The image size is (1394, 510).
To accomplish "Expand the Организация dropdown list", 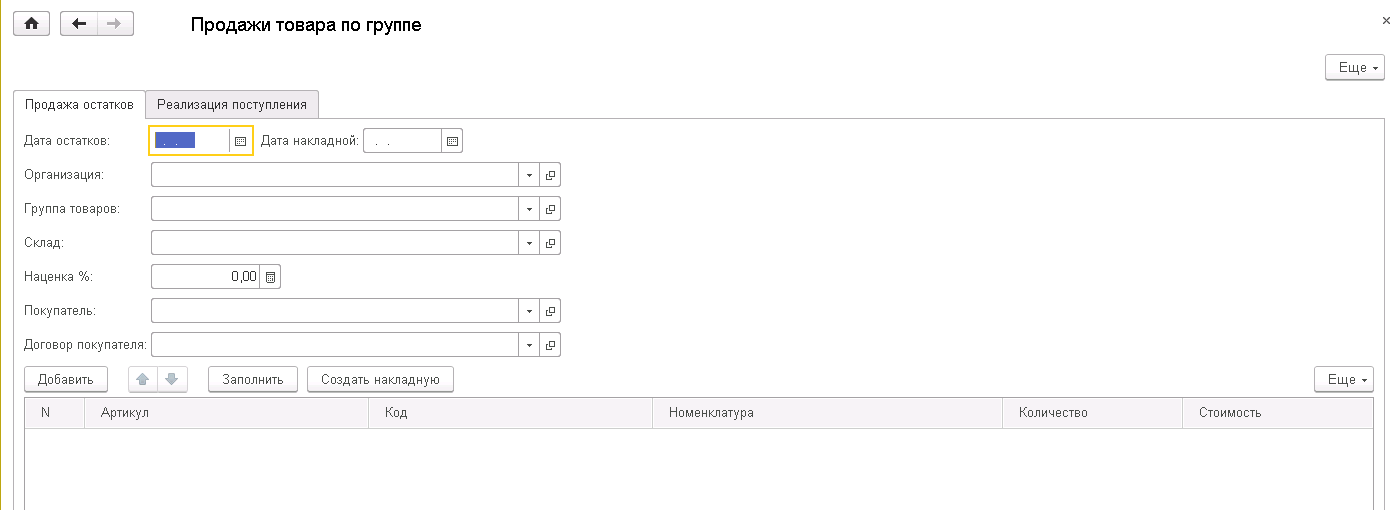I will (x=529, y=175).
